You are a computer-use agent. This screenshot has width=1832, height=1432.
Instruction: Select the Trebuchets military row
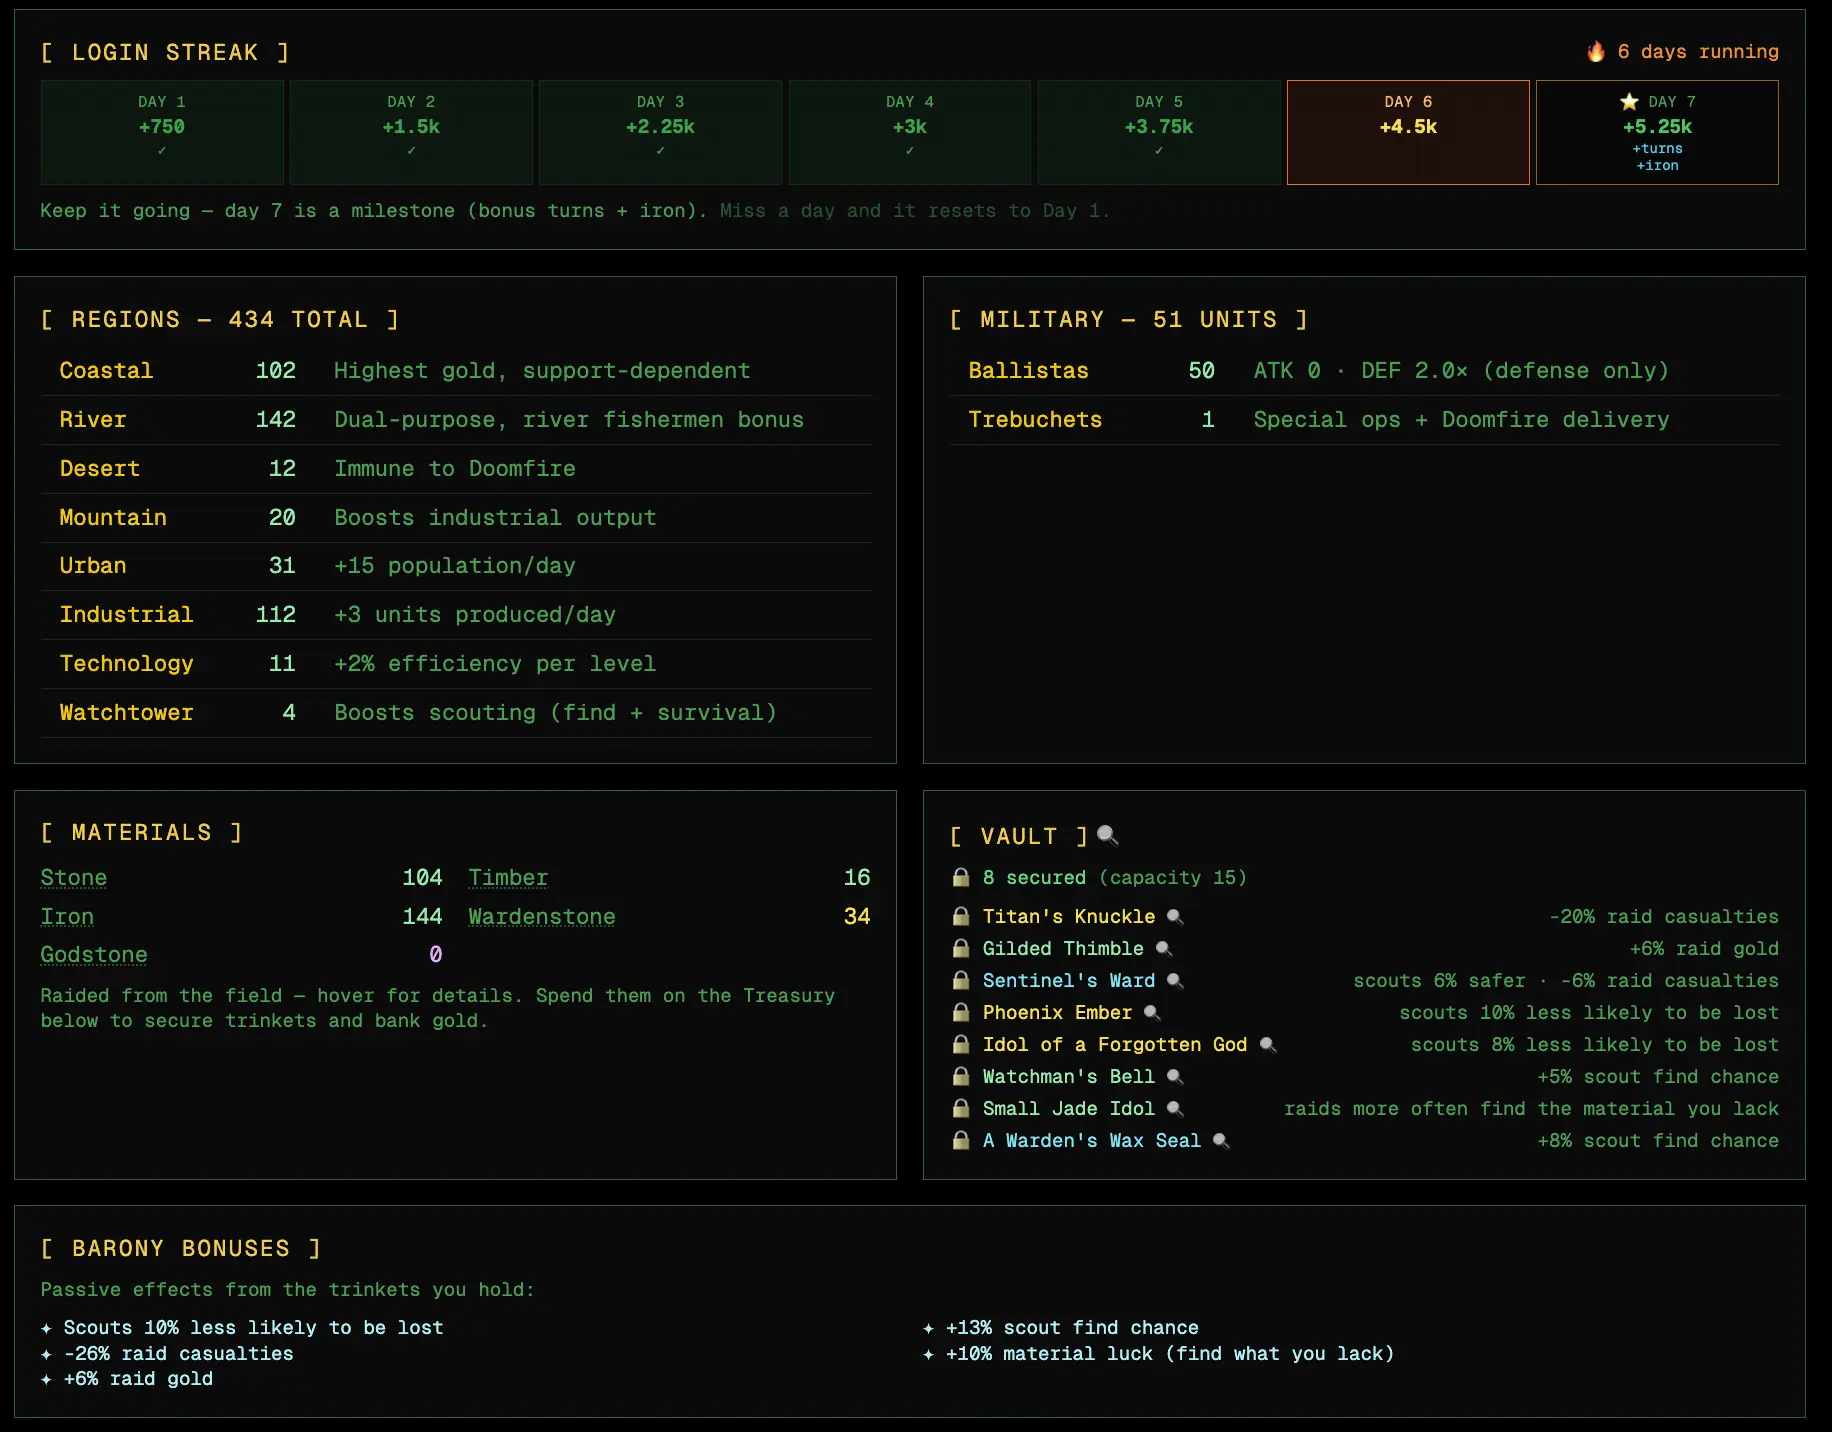pos(1364,420)
